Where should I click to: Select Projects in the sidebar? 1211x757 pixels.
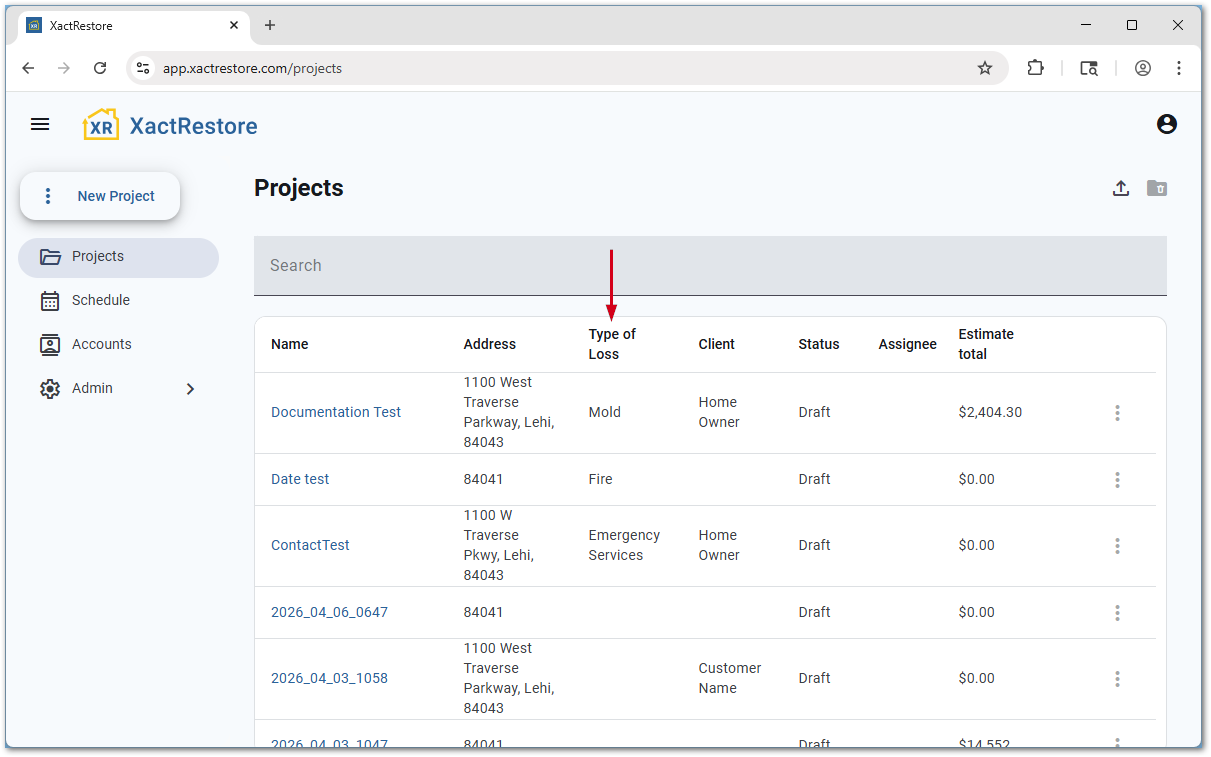[x=98, y=257]
